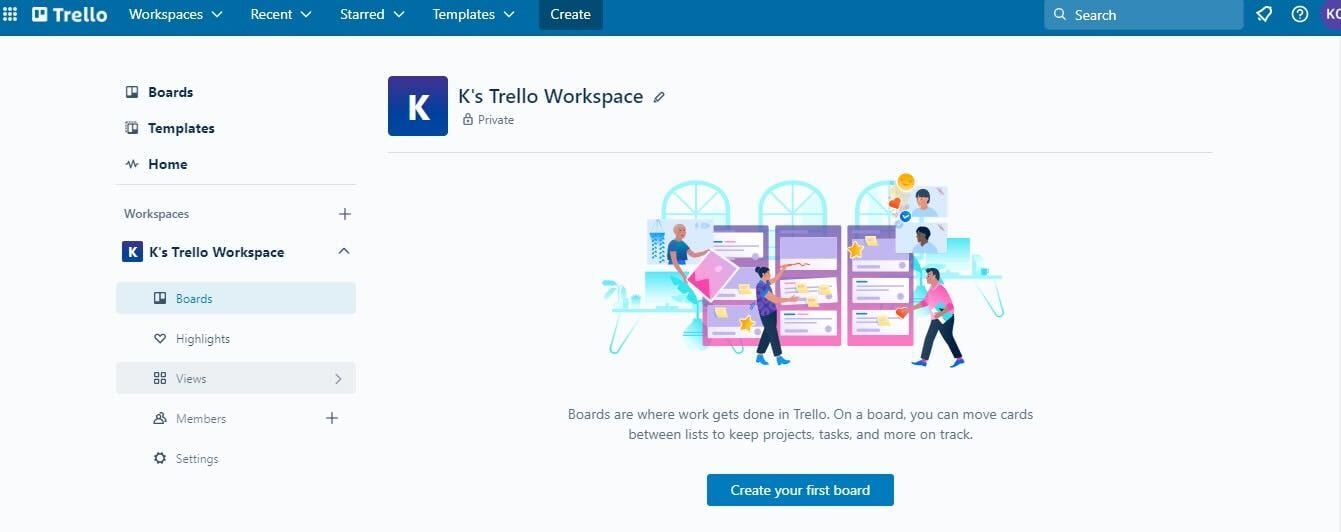Open the account avatar menu

(1331, 14)
